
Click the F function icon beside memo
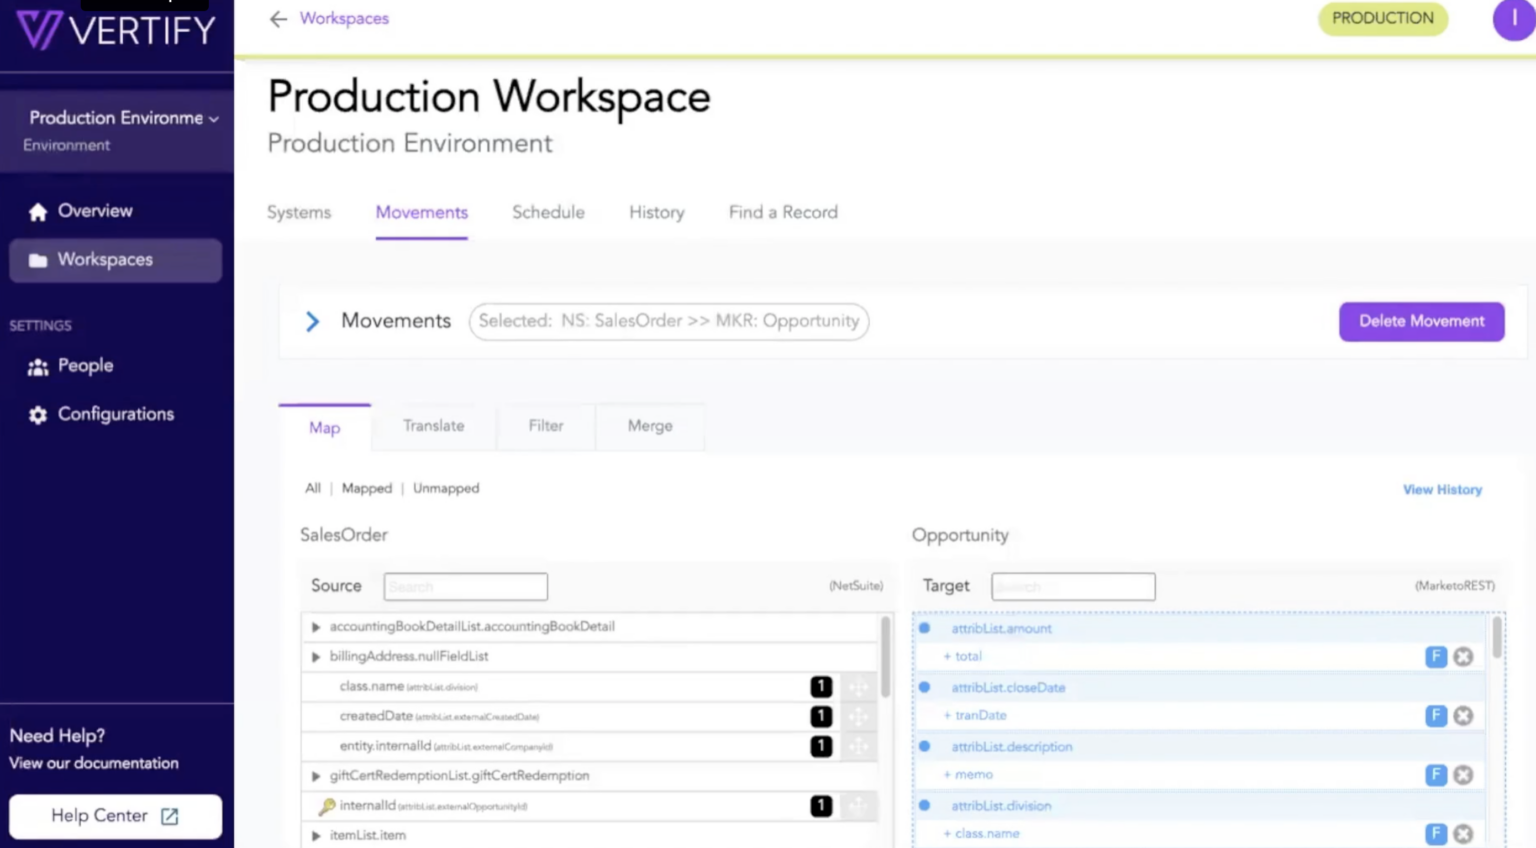pos(1435,775)
